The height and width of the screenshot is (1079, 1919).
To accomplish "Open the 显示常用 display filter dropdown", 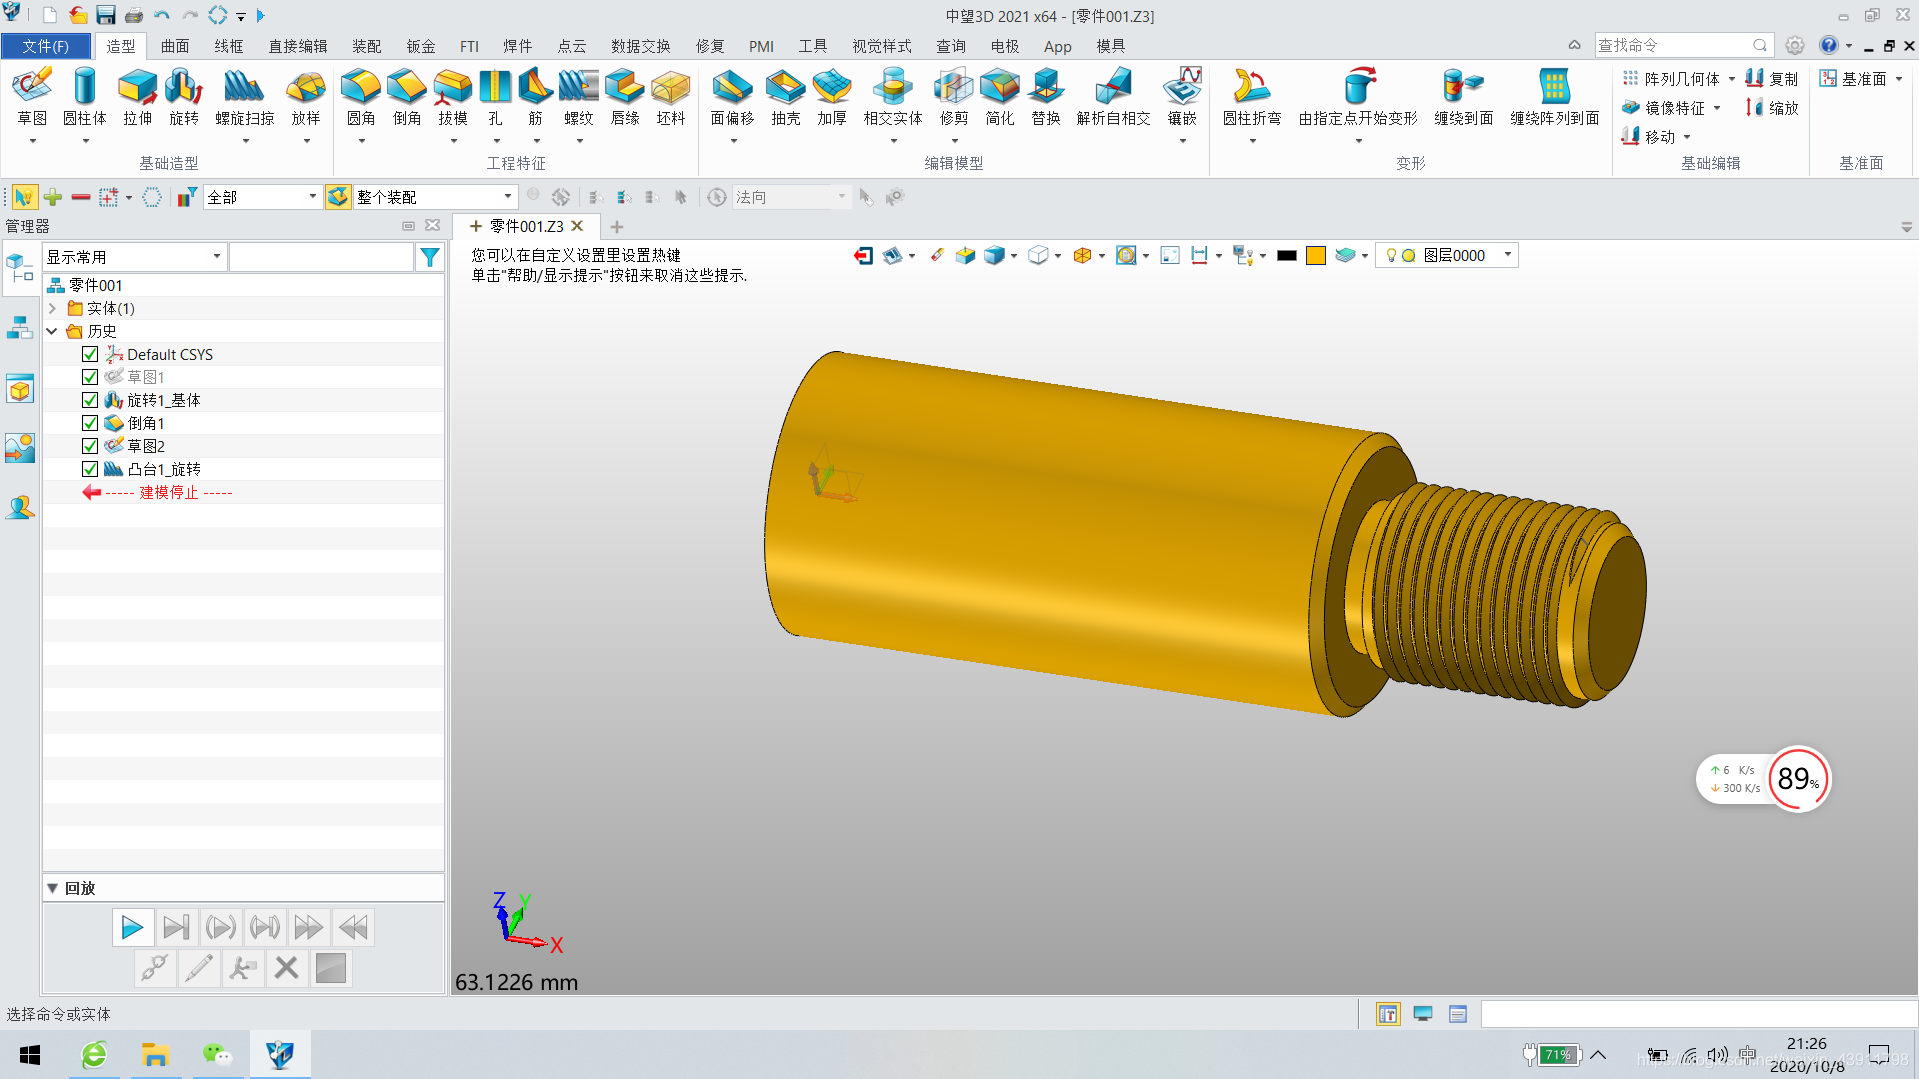I will click(134, 257).
